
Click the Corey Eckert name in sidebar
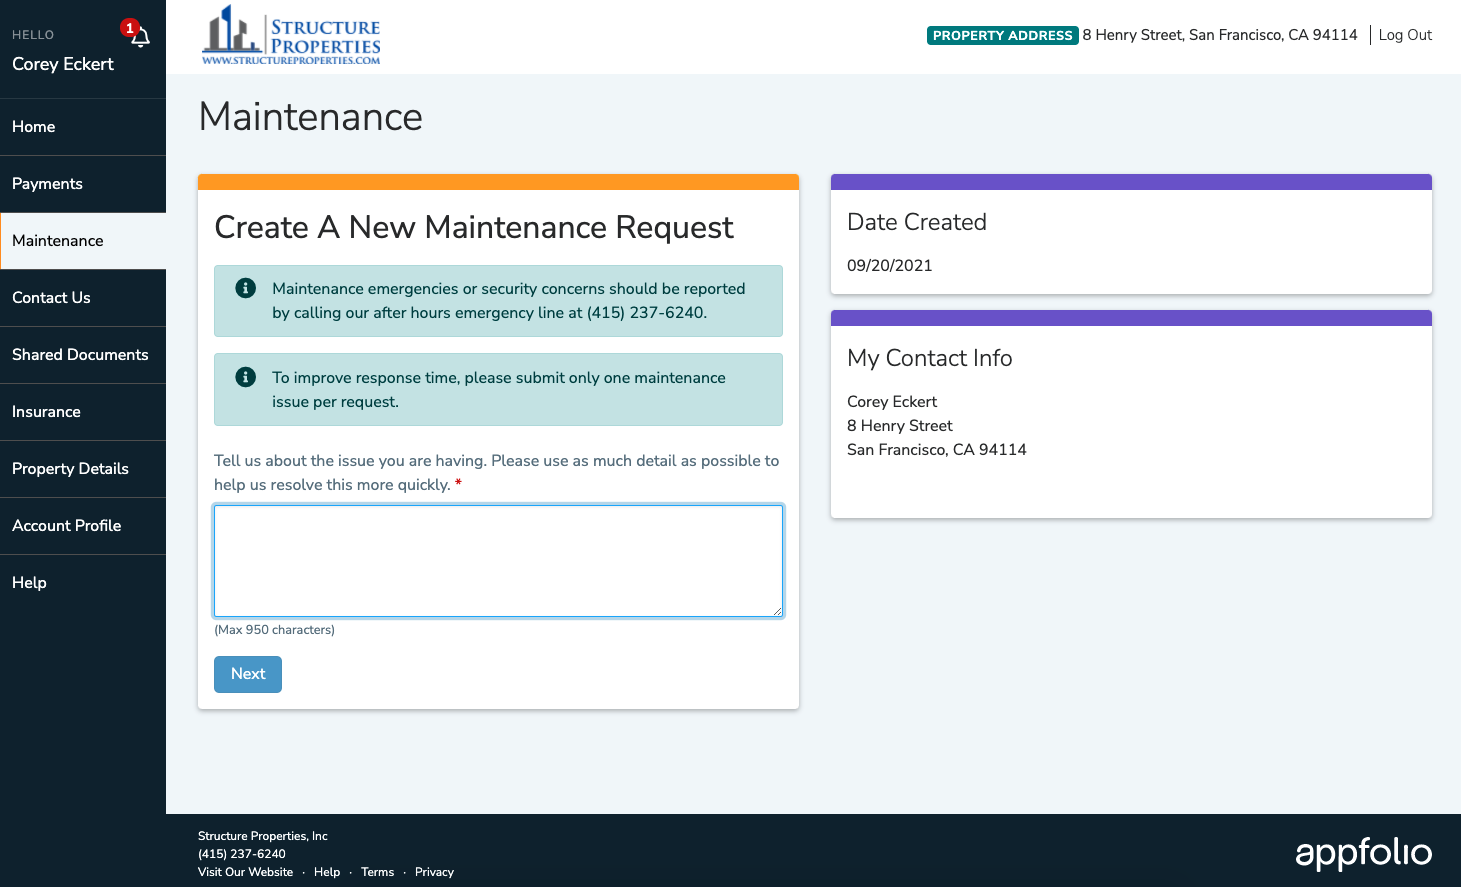coord(63,64)
